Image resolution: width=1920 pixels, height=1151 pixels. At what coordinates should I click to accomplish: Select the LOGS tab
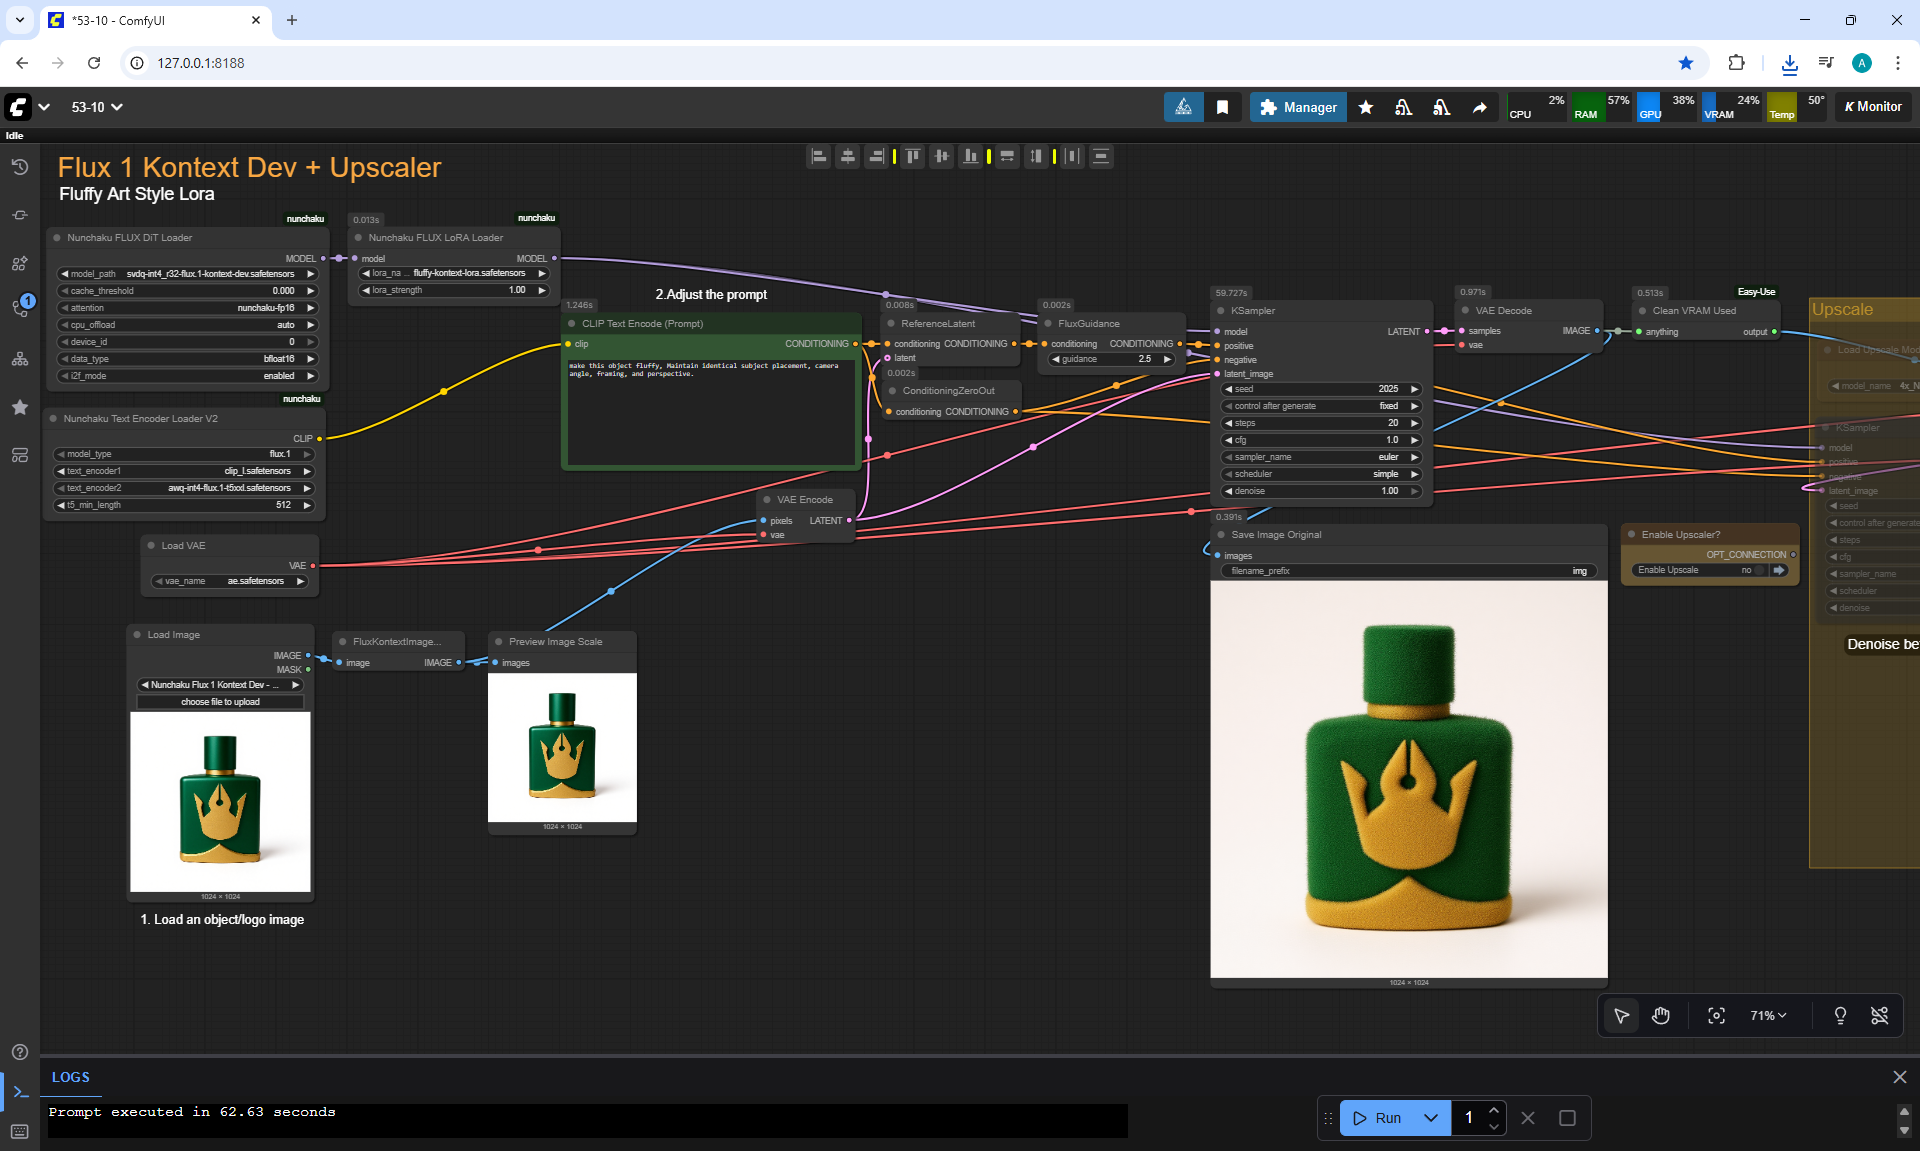pyautogui.click(x=71, y=1077)
